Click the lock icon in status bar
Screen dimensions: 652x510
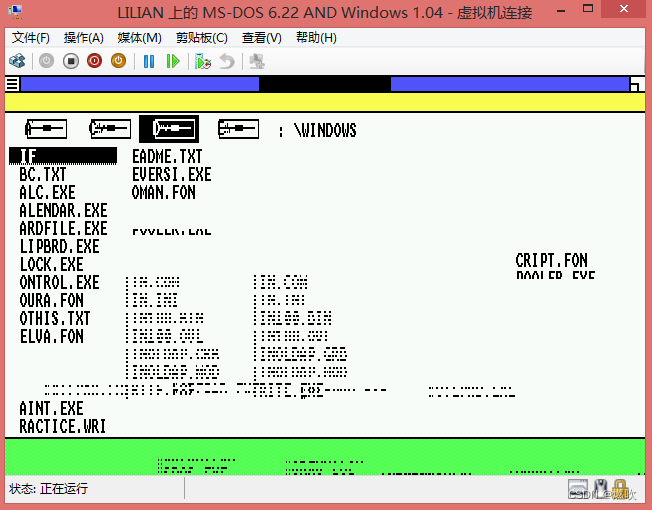point(620,489)
